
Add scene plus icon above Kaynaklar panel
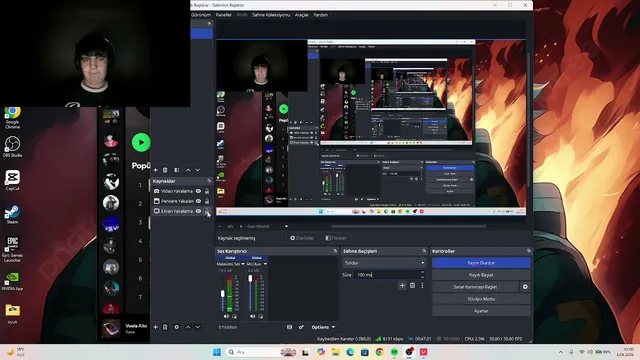(156, 170)
